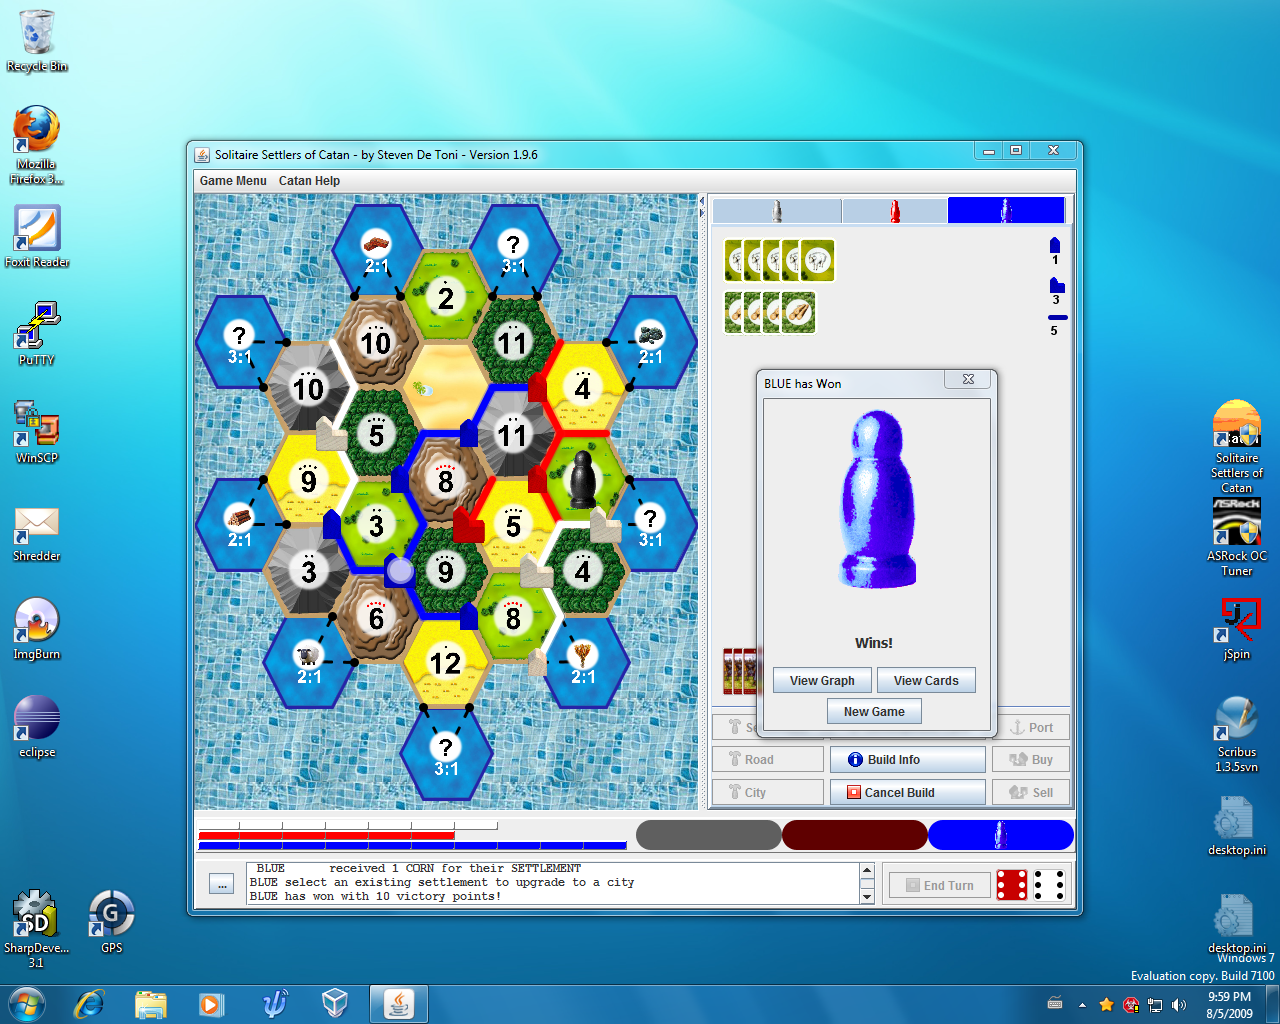Image resolution: width=1280 pixels, height=1024 pixels.
Task: Select the Scribus 1.3.5svn desktop shortcut
Action: (1237, 734)
